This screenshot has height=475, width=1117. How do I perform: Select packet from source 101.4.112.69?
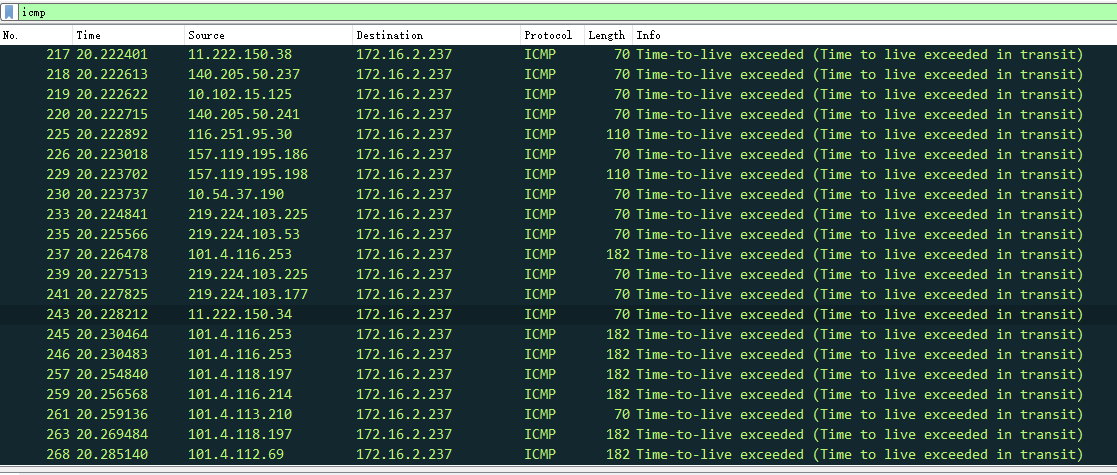(x=558, y=454)
